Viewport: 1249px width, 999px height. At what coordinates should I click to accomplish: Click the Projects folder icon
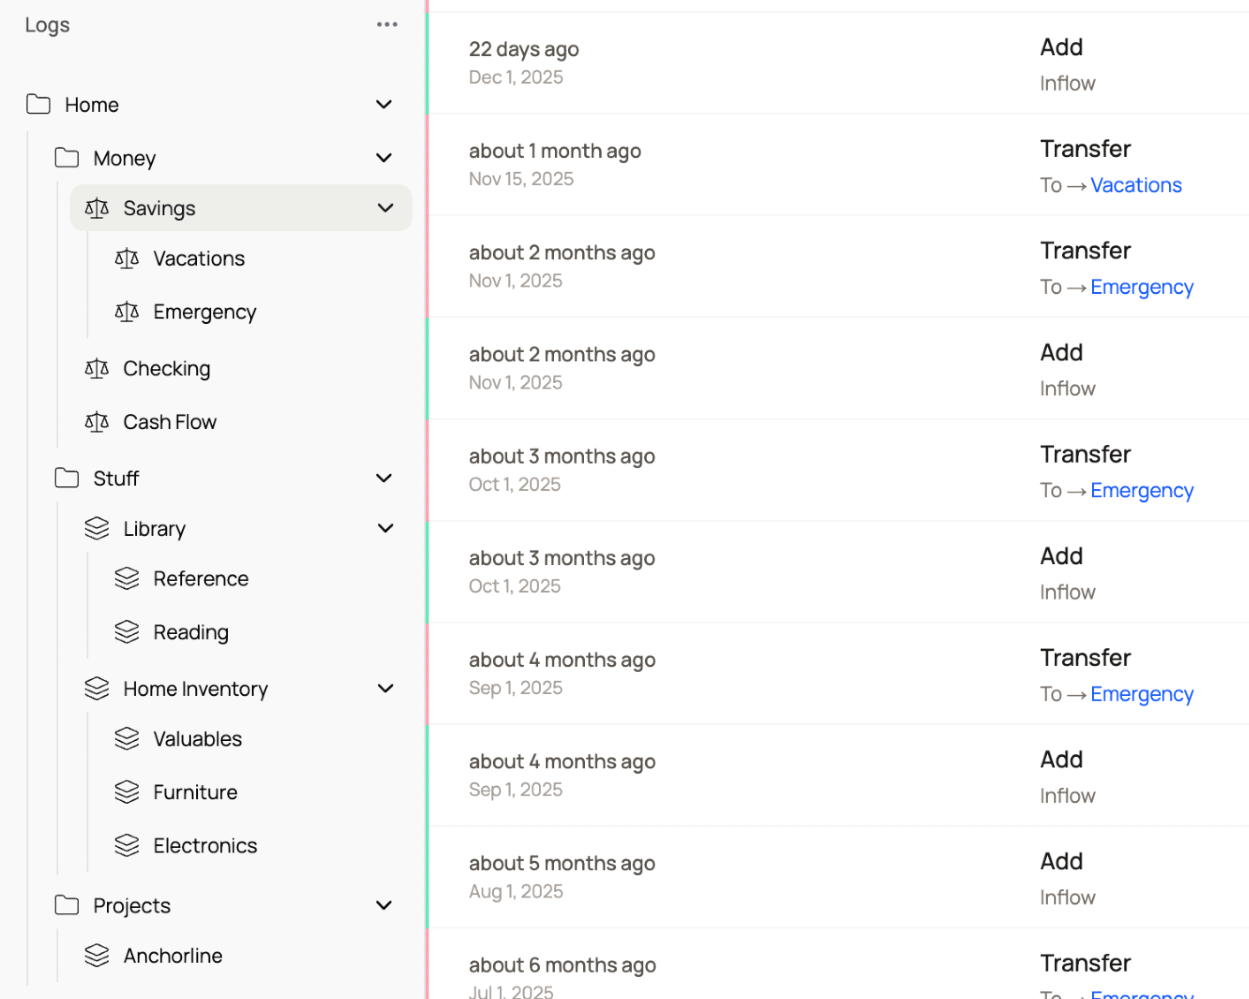67,905
